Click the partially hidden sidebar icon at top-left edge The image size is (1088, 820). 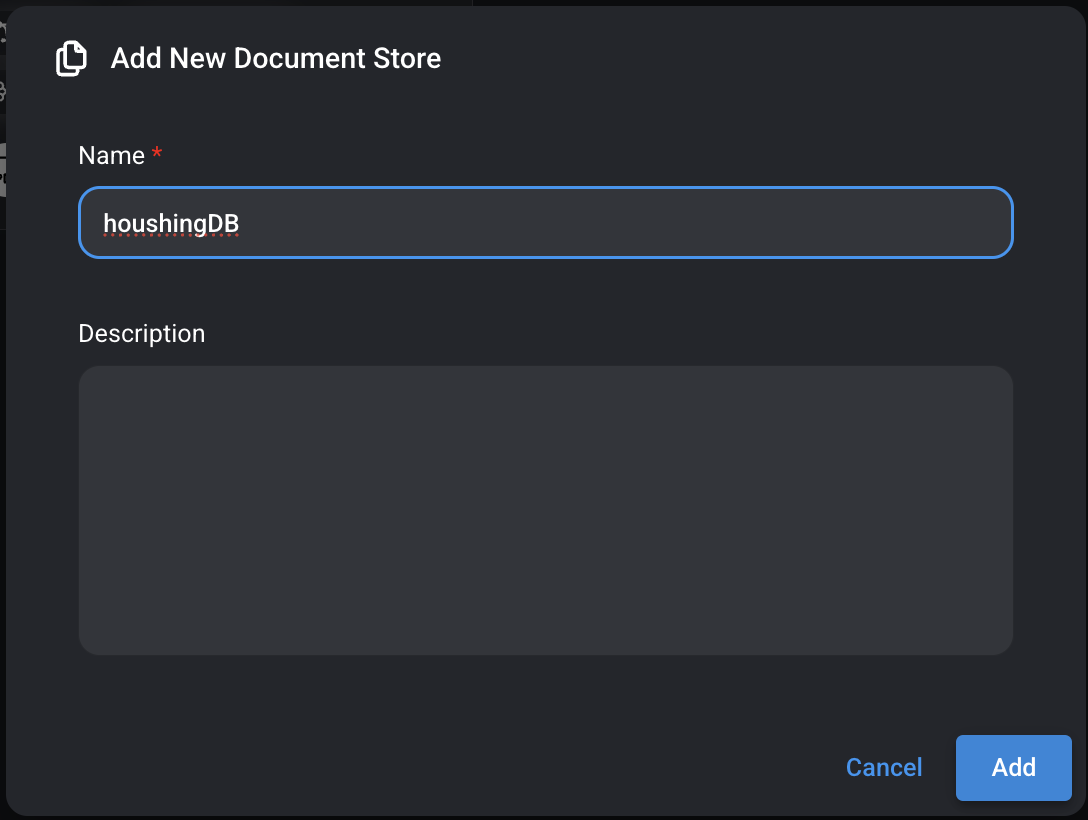click(3, 30)
